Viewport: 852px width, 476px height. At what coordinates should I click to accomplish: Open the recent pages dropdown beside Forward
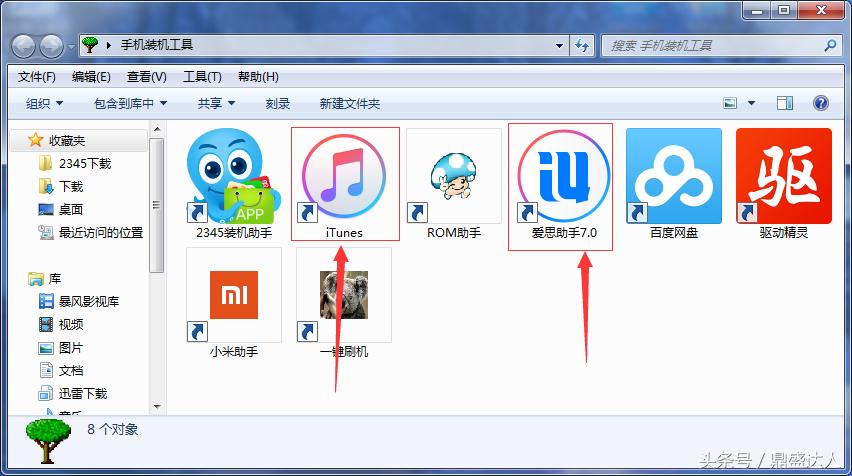[x=71, y=46]
